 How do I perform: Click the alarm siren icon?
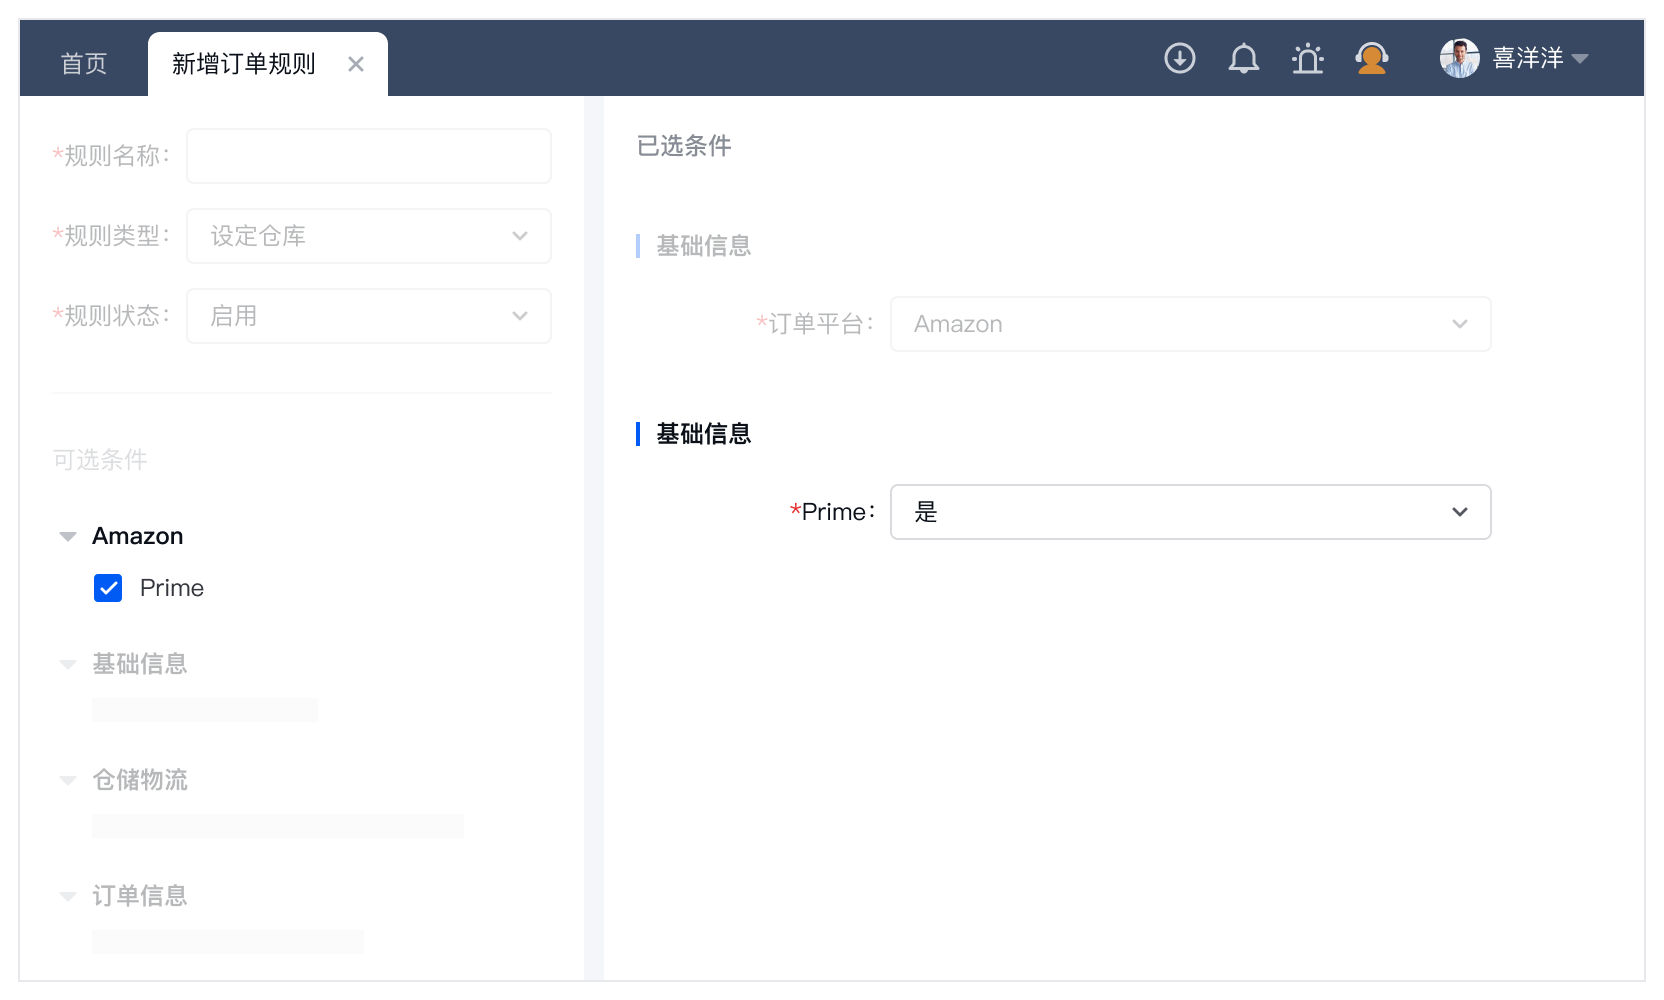point(1308,59)
